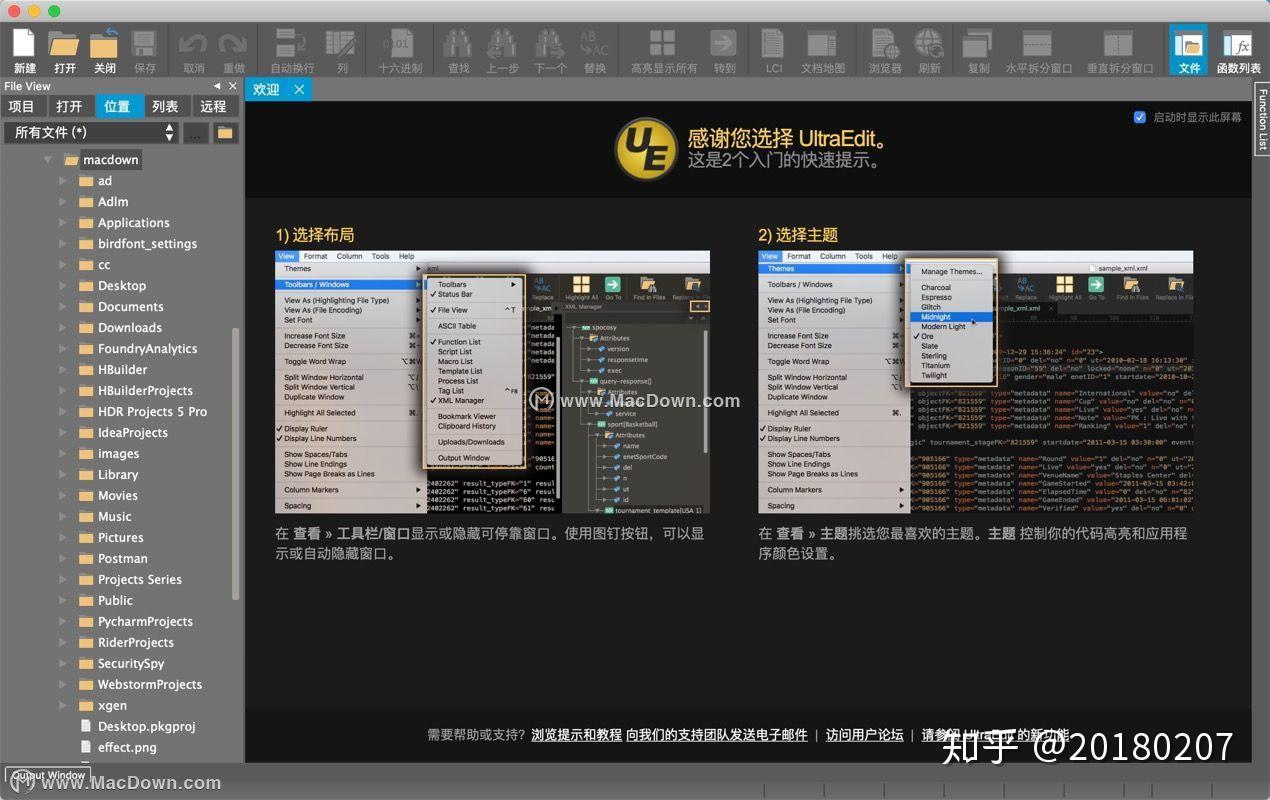
Task: Create a new file with 新建 icon
Action: [22, 50]
